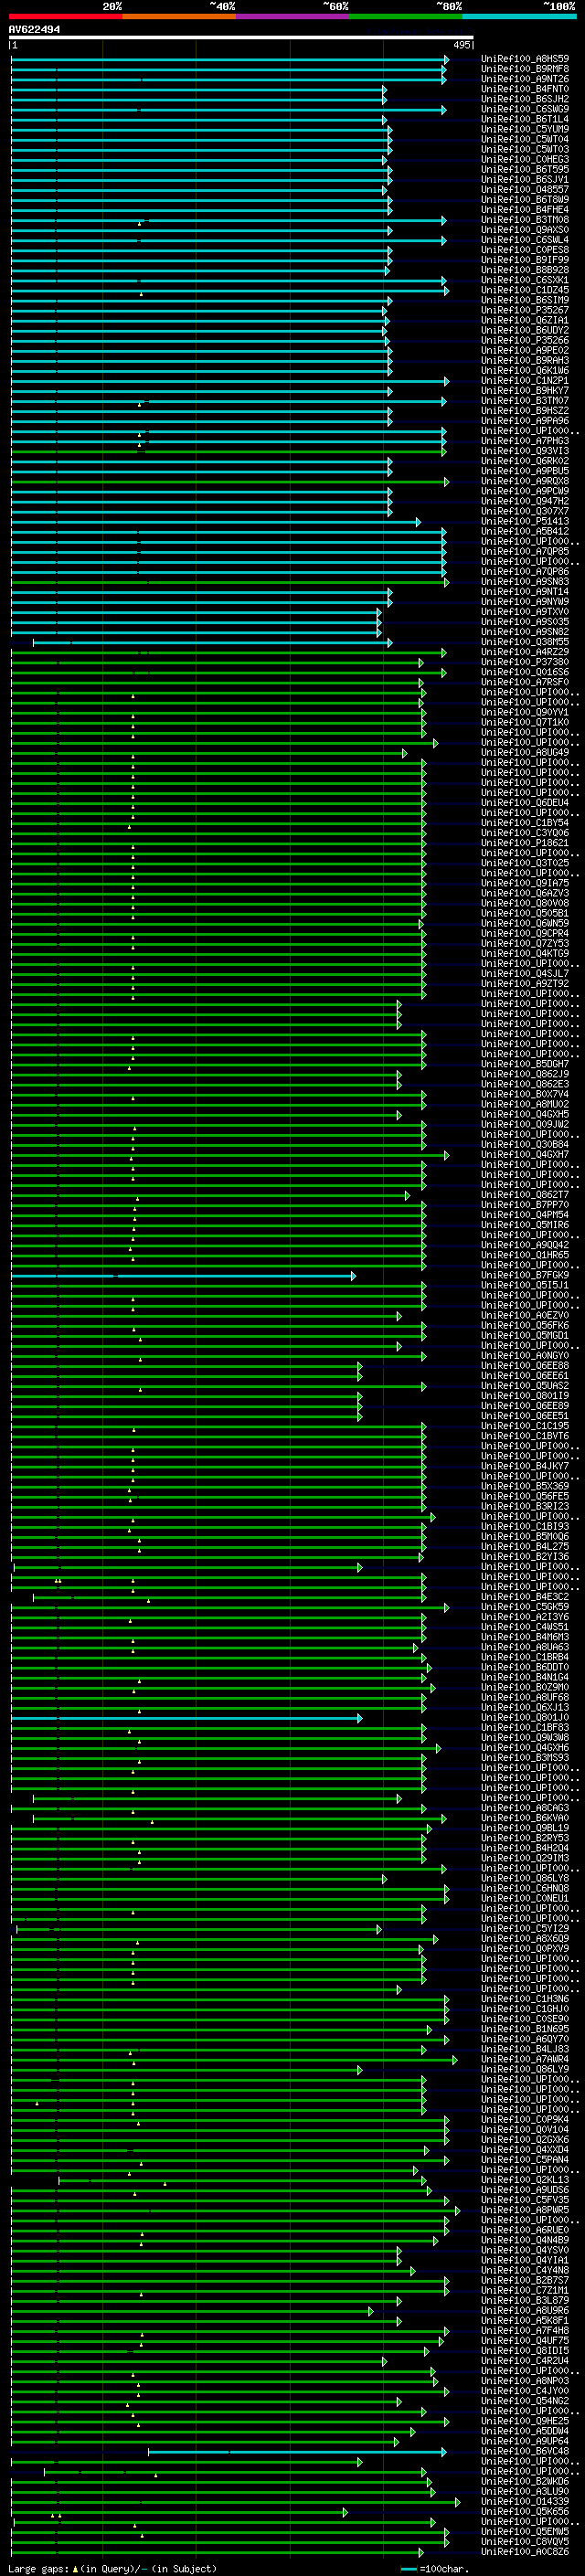Click UniRef100_O48557 label
The height and width of the screenshot is (2576, 585).
[525, 189]
